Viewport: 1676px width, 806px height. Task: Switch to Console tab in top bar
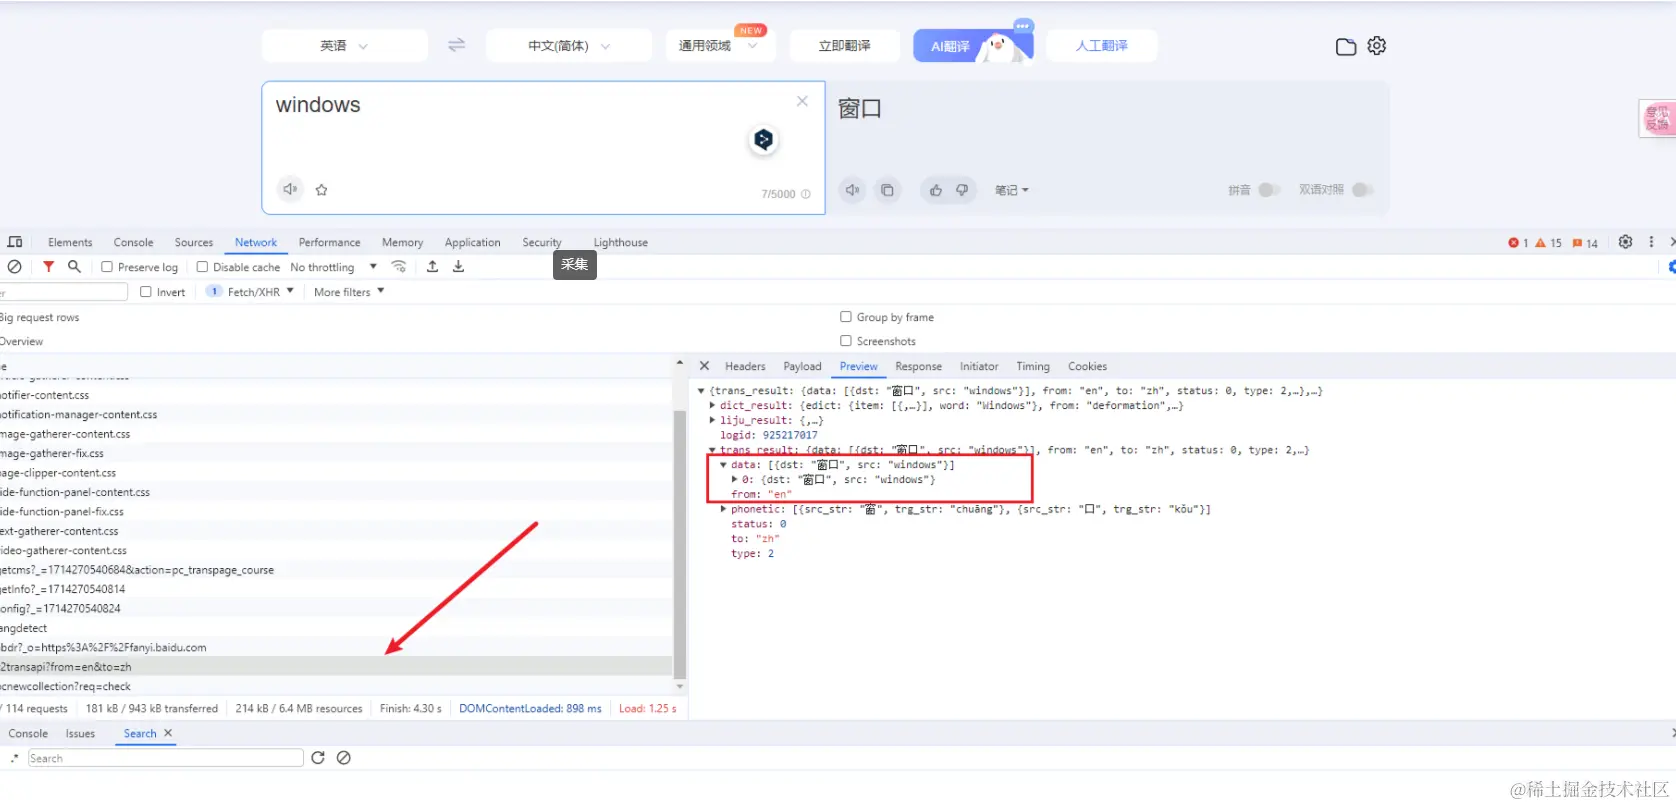[x=133, y=242]
